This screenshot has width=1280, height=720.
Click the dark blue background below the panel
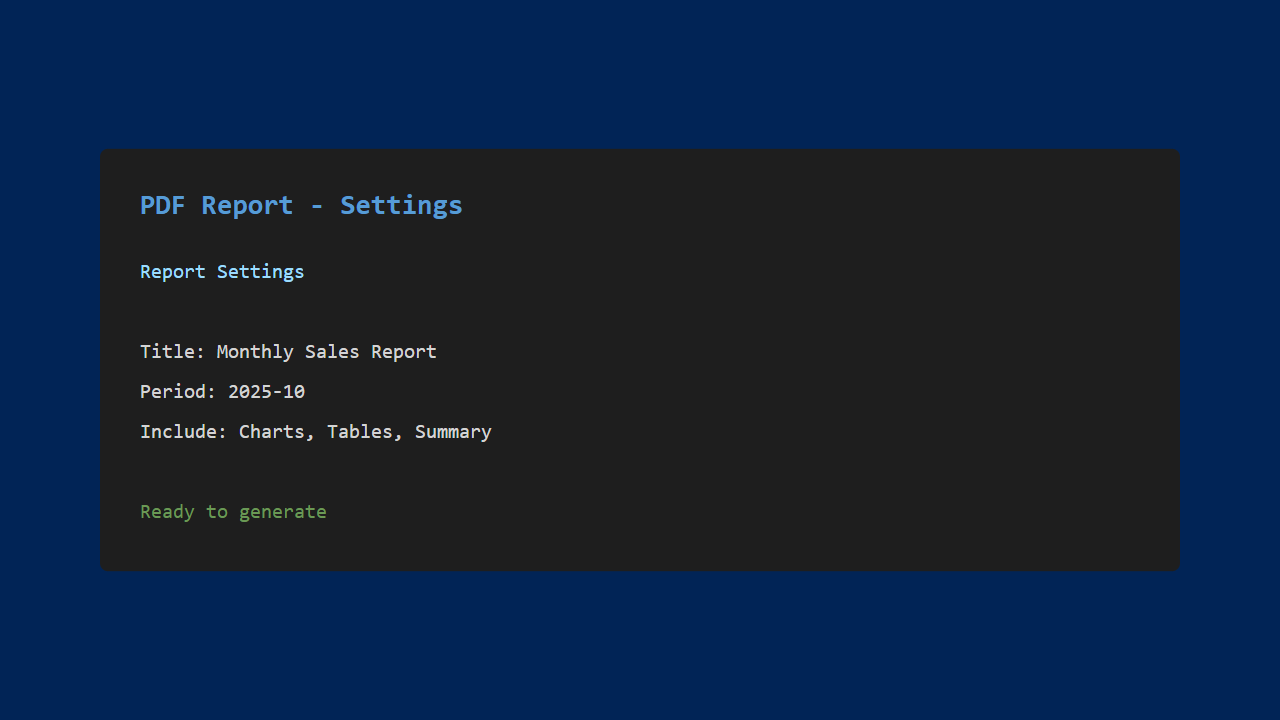click(640, 650)
